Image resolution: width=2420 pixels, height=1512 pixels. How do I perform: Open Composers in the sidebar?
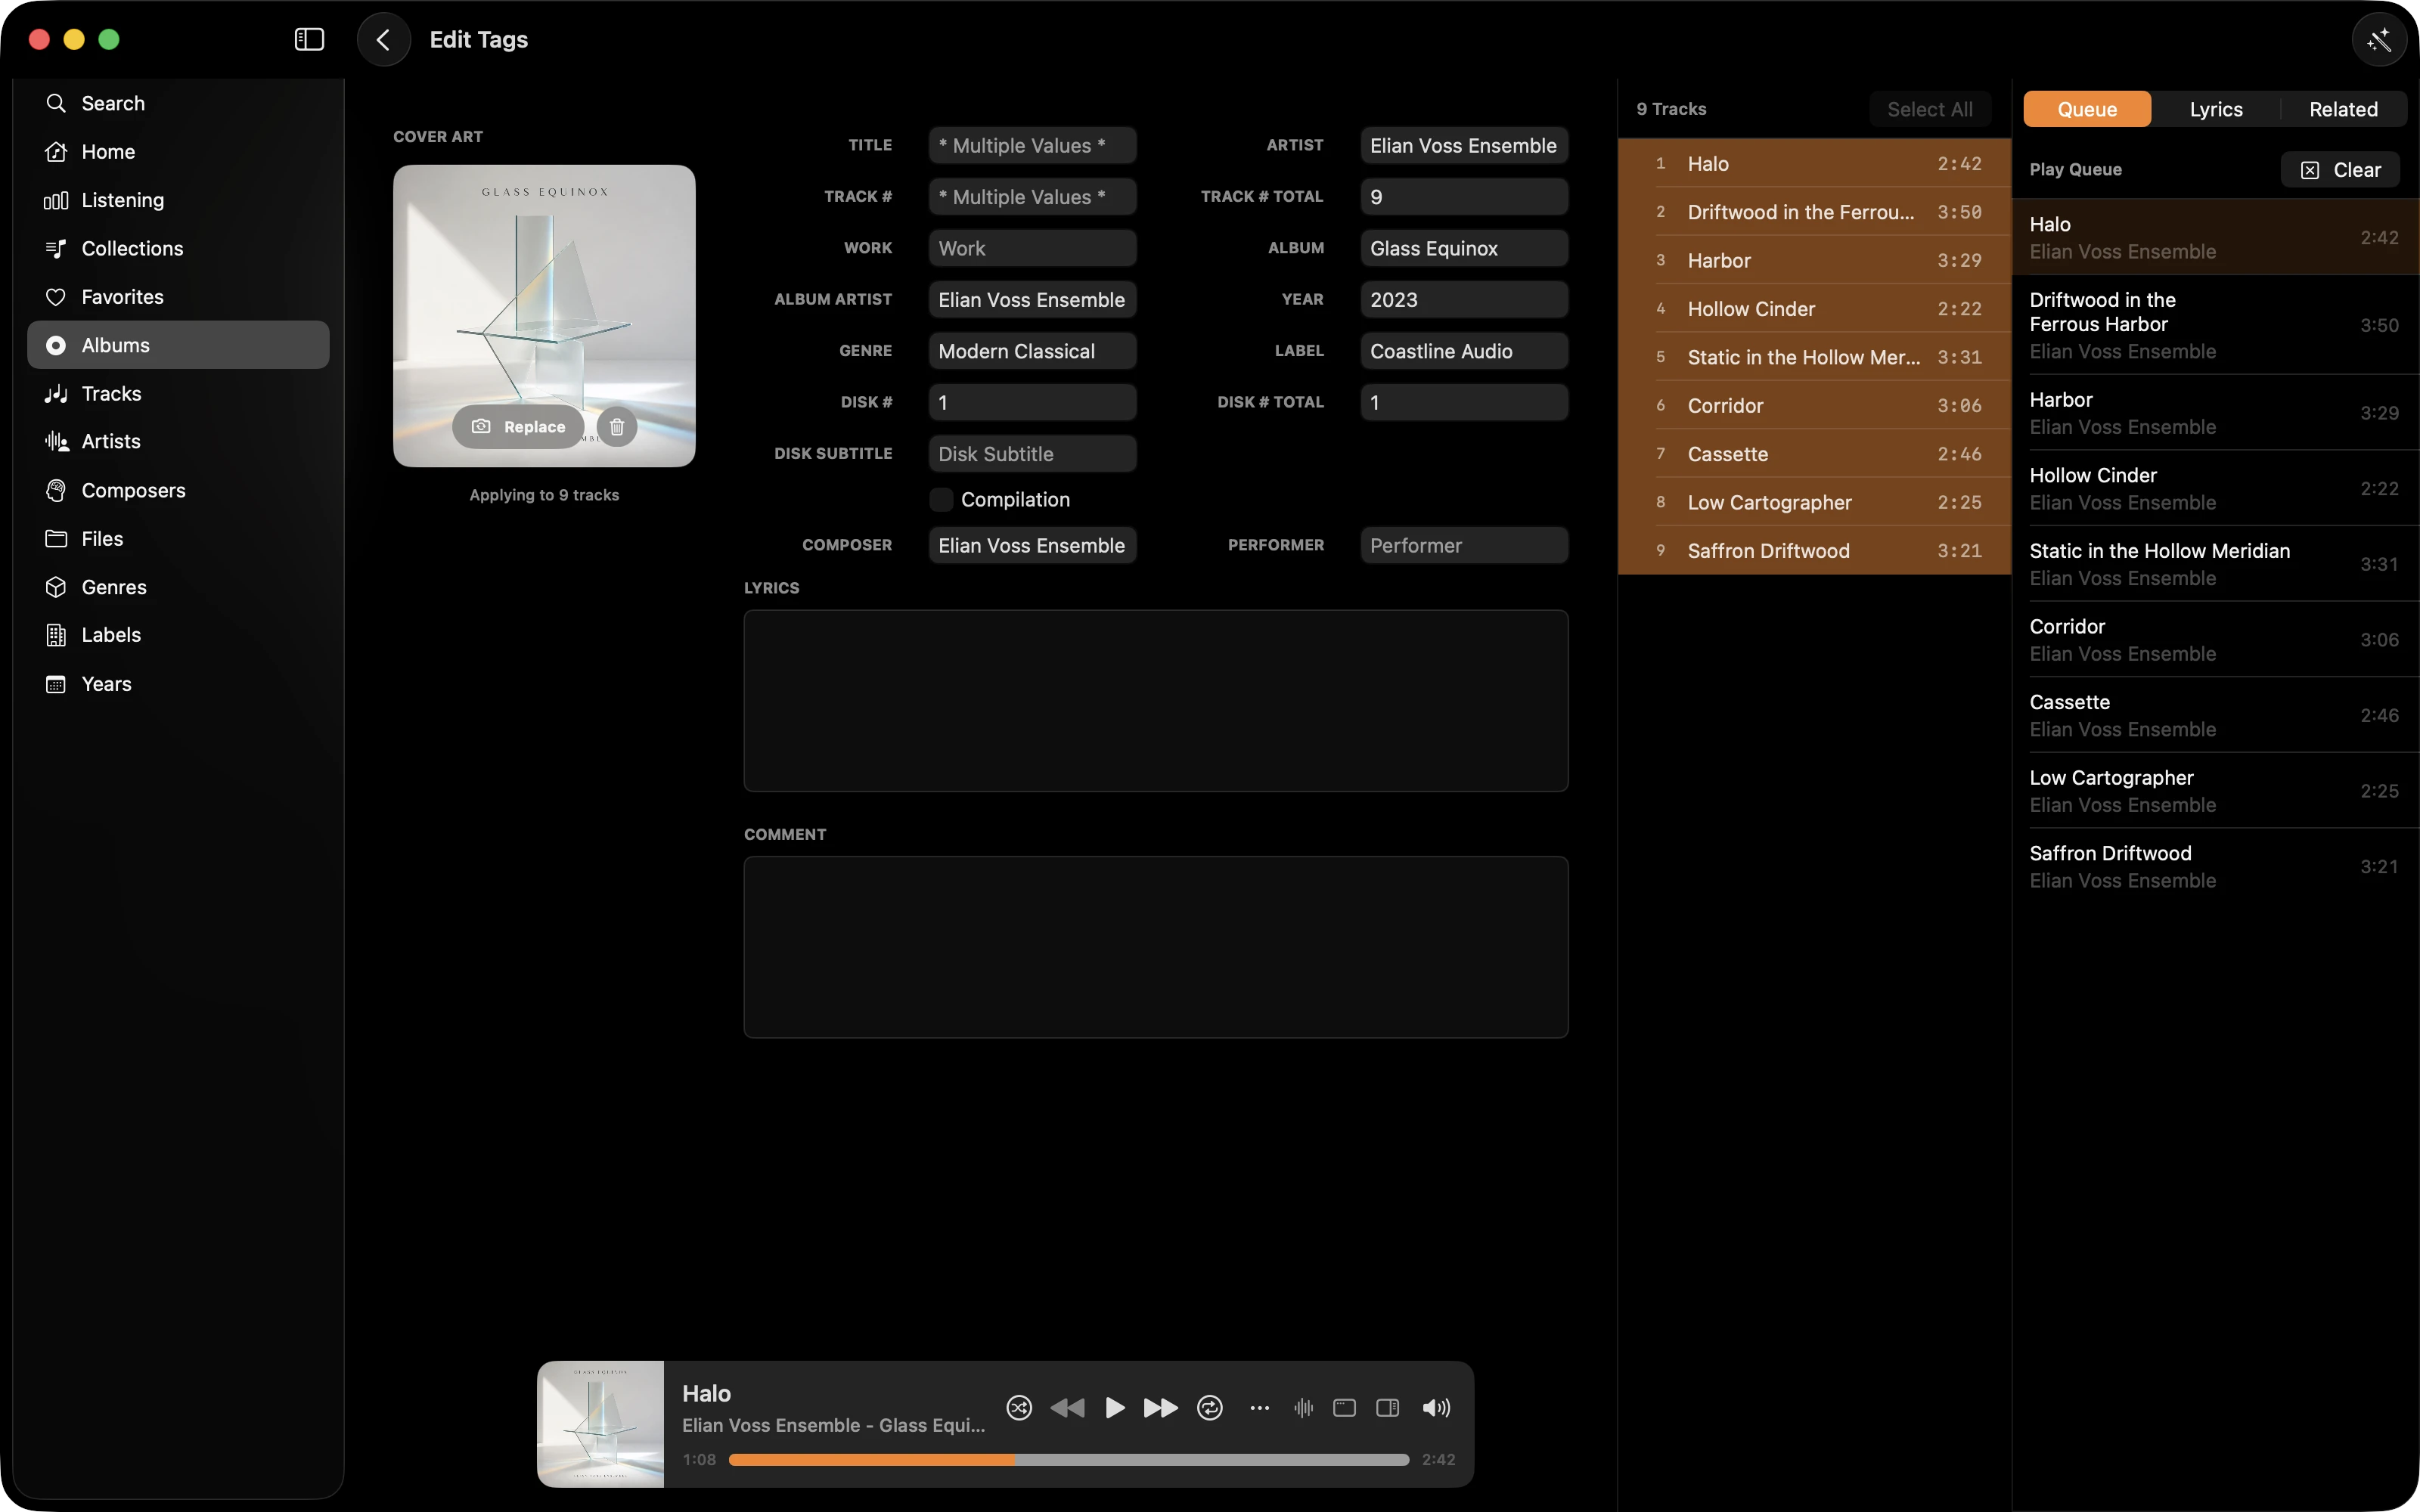[178, 490]
